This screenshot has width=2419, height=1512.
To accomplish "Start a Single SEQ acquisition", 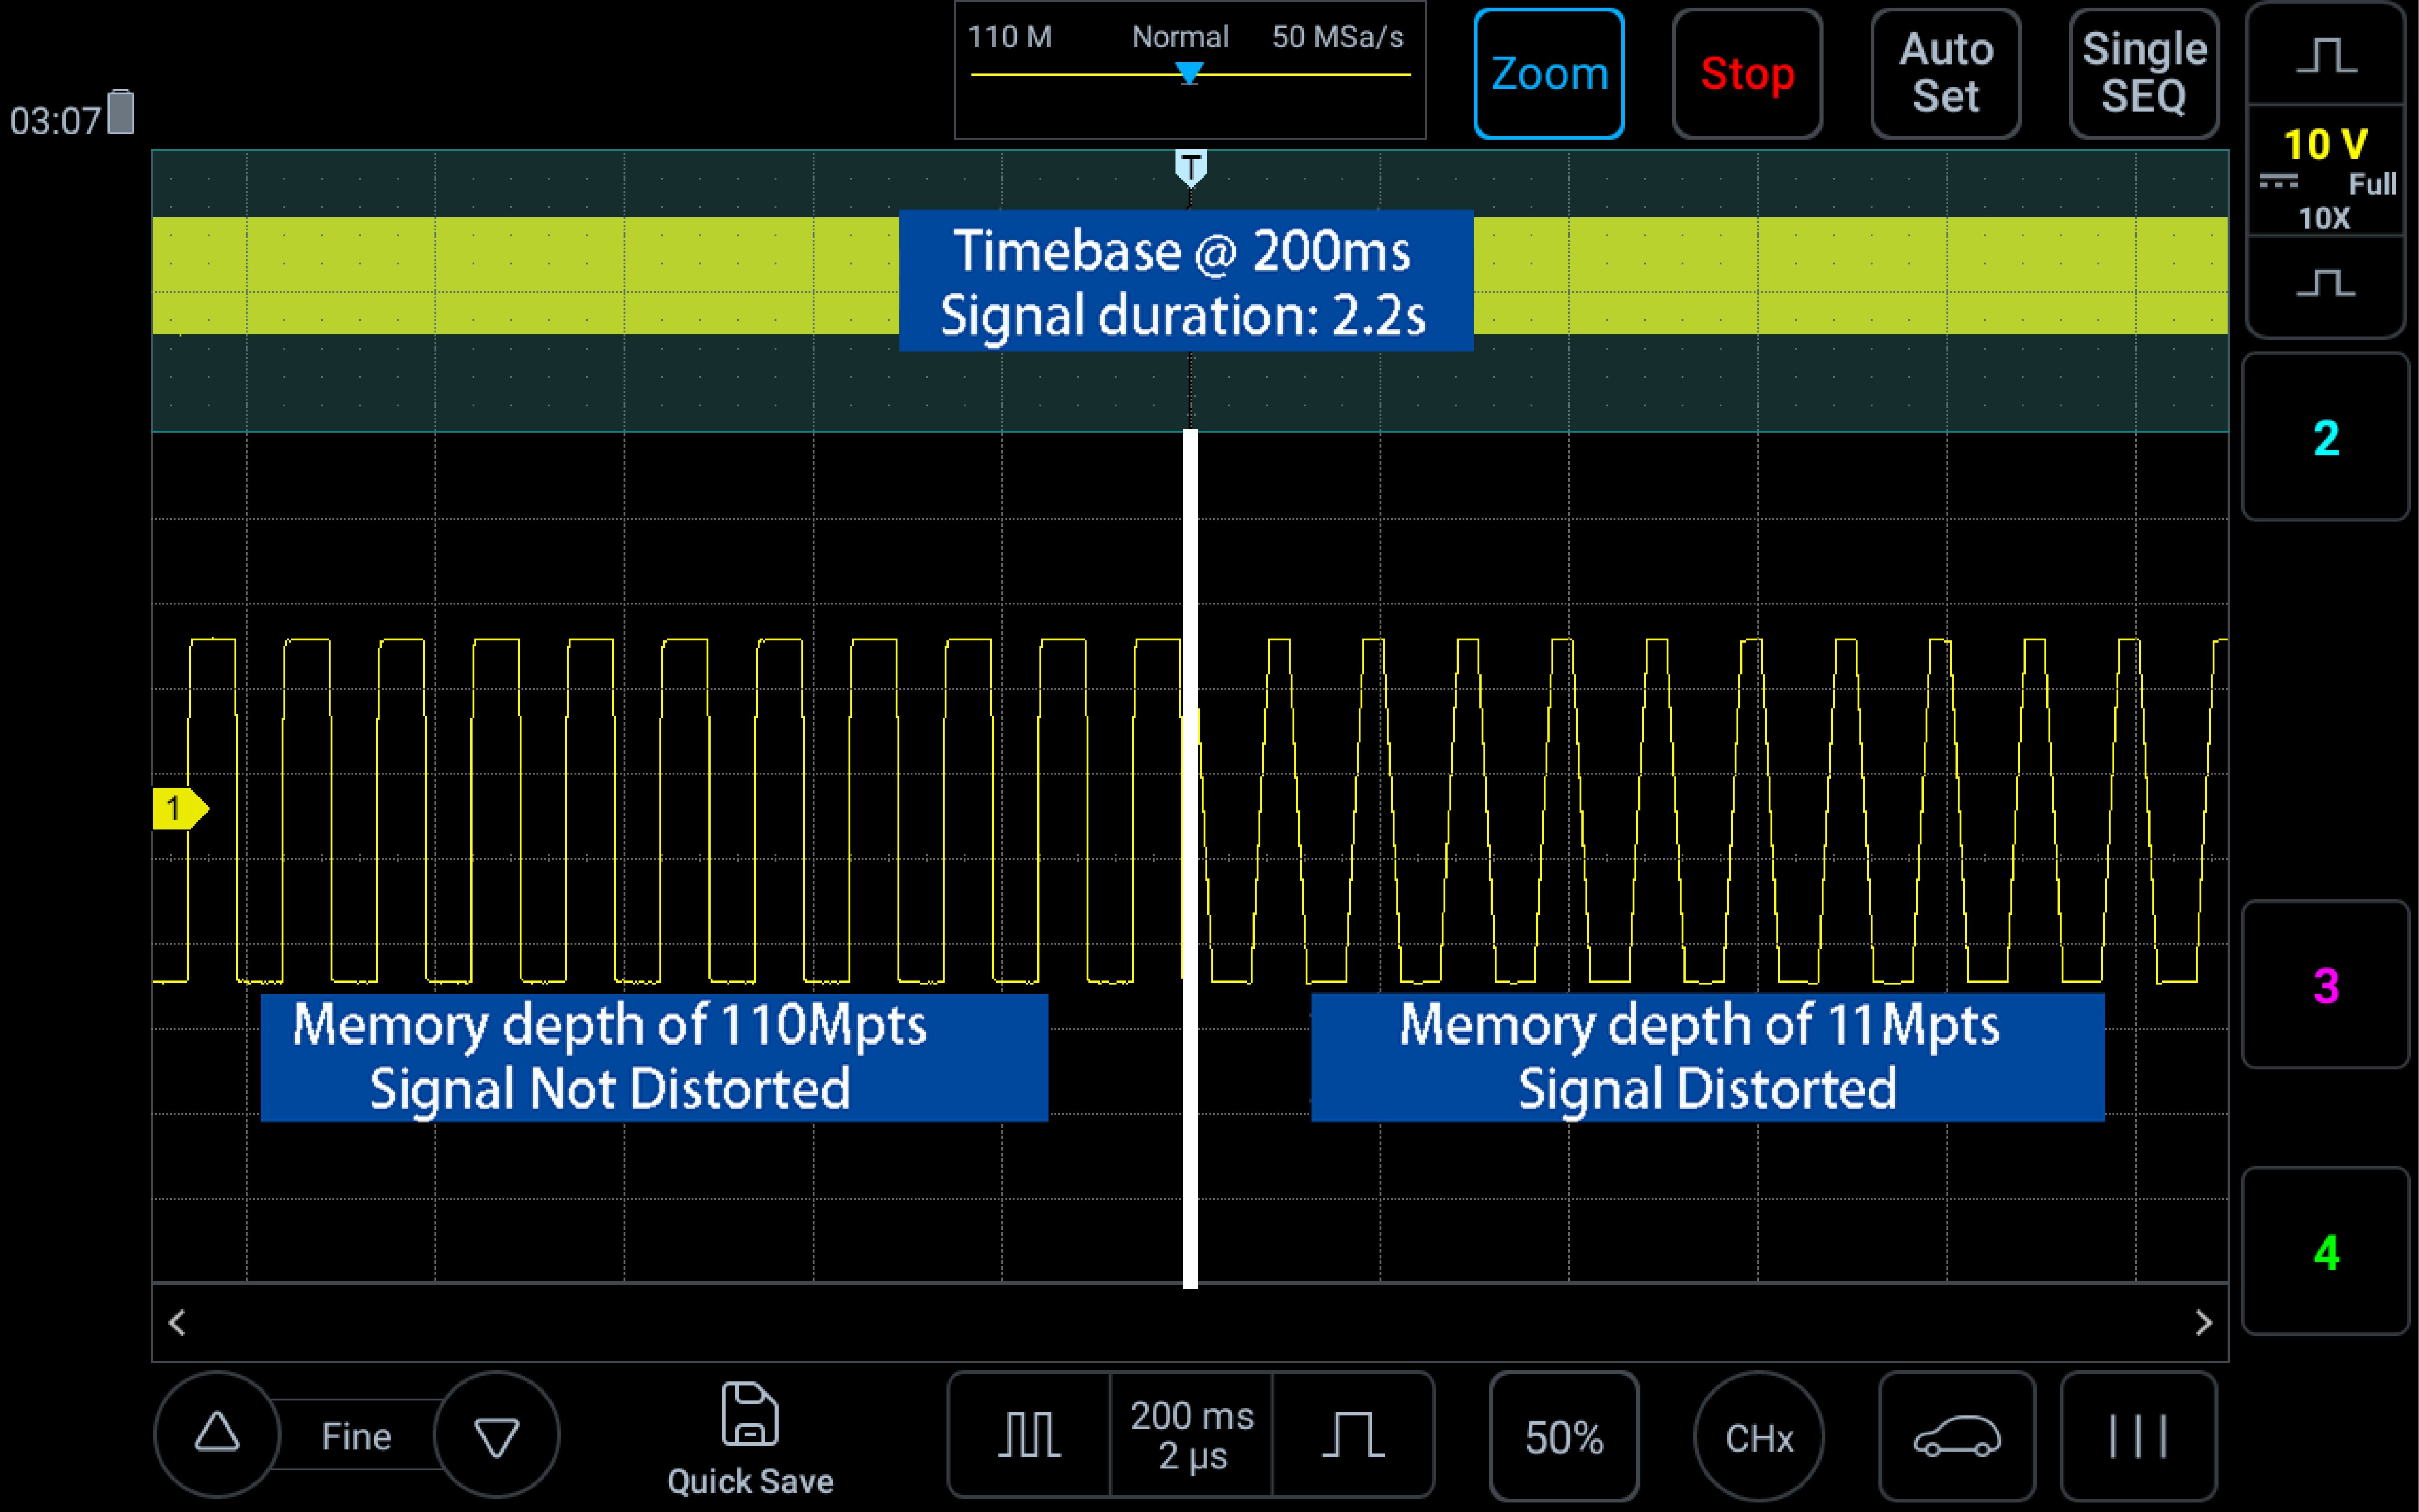I will 2144,74.
